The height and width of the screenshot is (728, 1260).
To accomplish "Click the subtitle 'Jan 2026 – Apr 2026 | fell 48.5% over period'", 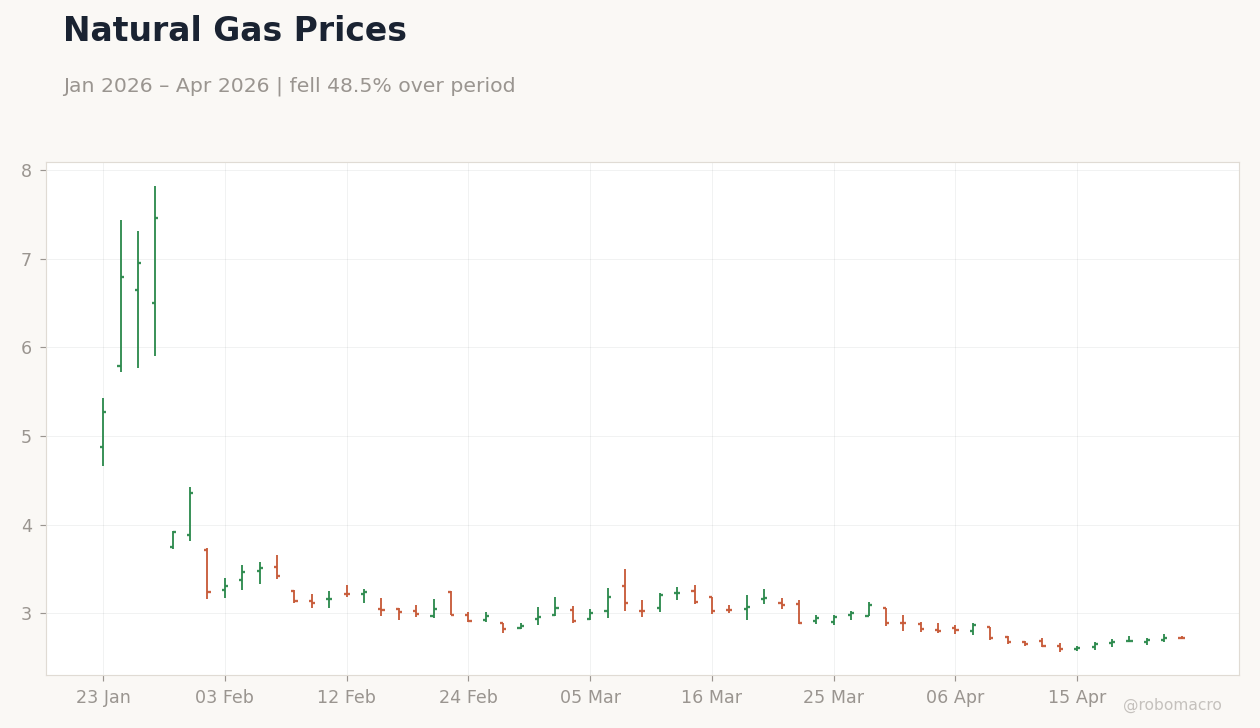I will 289,87.
